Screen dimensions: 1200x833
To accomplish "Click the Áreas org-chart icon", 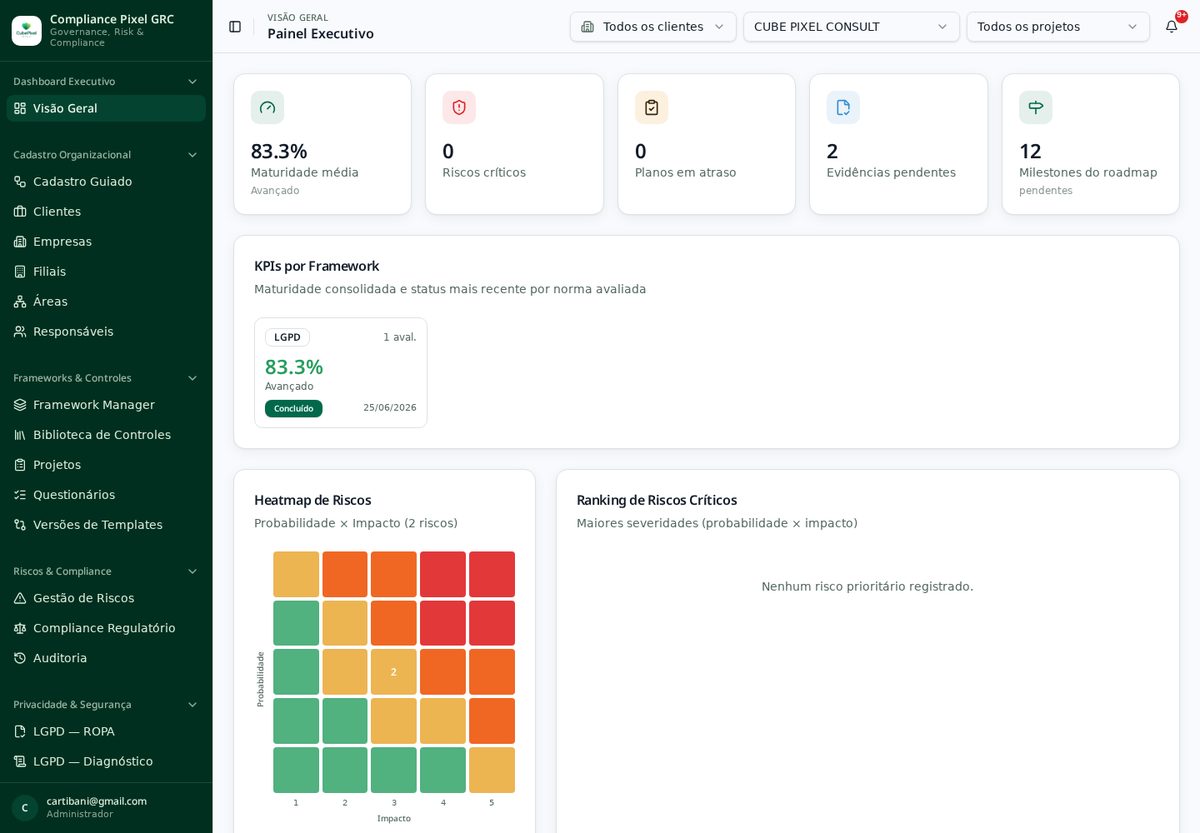I will pos(20,302).
